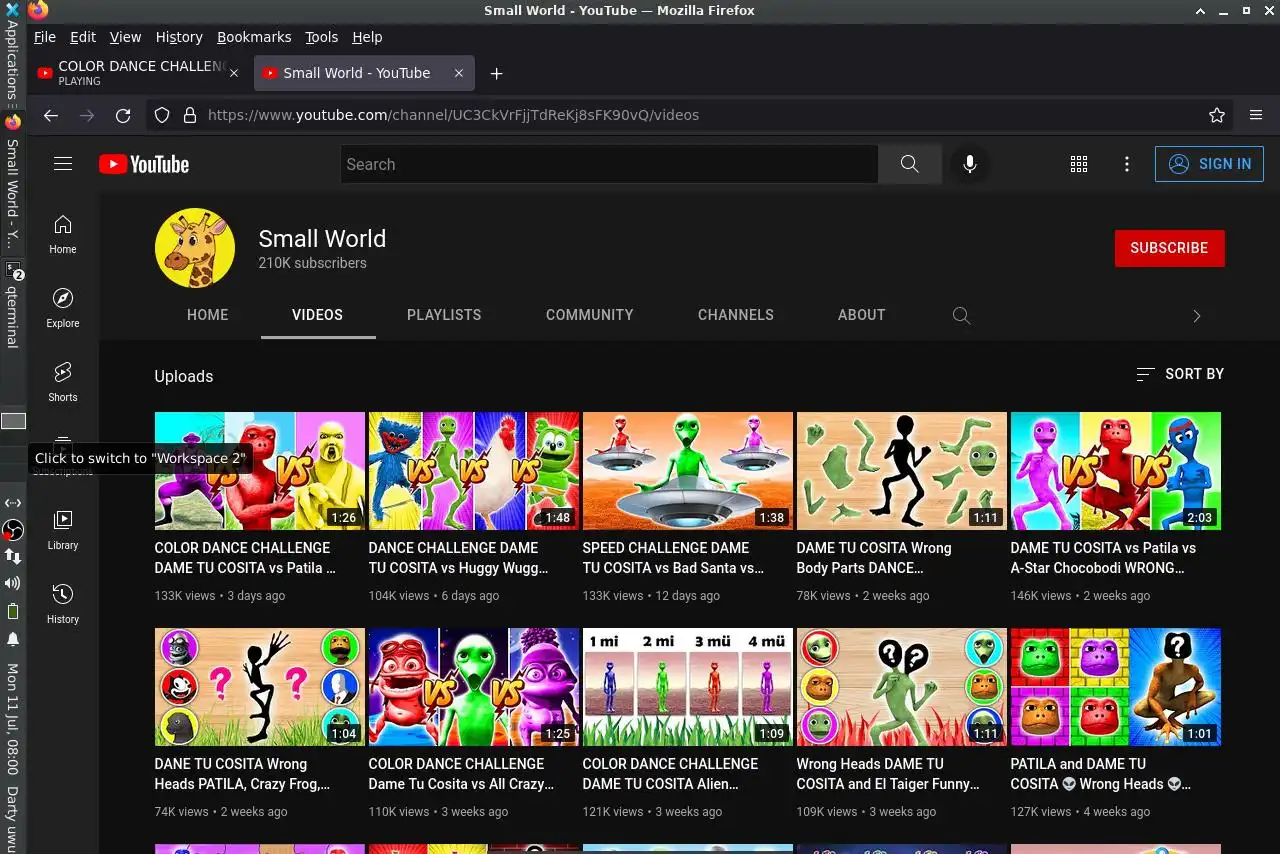
Task: Open video title PATILA and DAME TU COSITA
Action: coord(1101,774)
